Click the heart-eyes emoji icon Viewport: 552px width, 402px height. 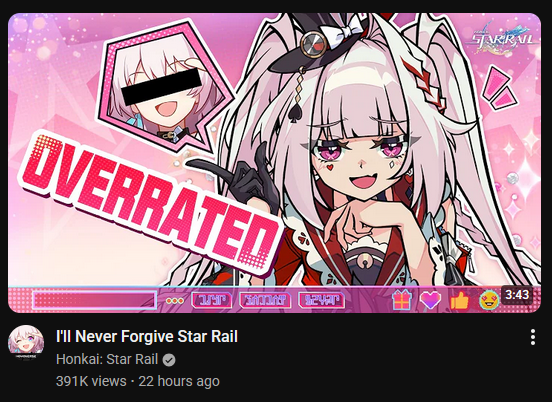(x=489, y=301)
